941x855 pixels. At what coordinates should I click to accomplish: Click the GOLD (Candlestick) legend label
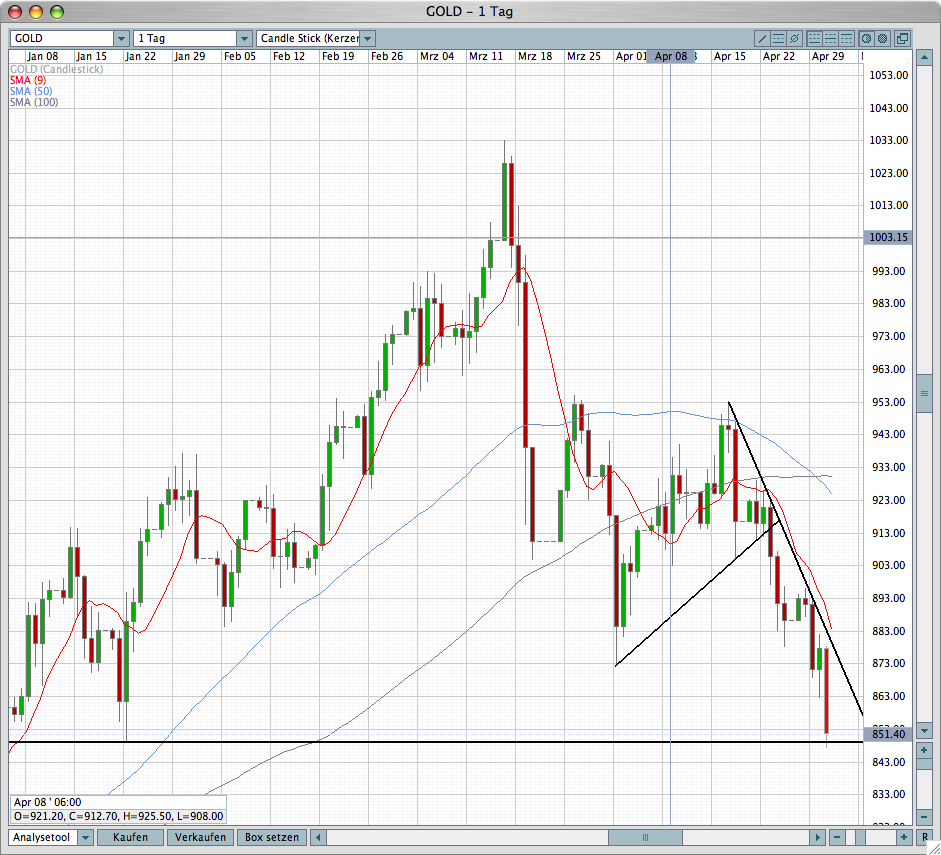click(x=56, y=70)
